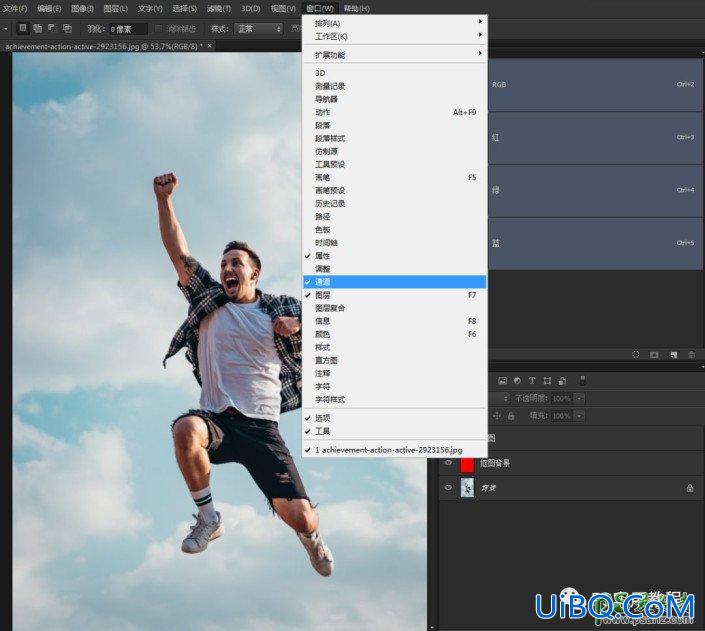705x631 pixels.
Task: Filter layers by type layer (T) icon
Action: click(x=532, y=381)
